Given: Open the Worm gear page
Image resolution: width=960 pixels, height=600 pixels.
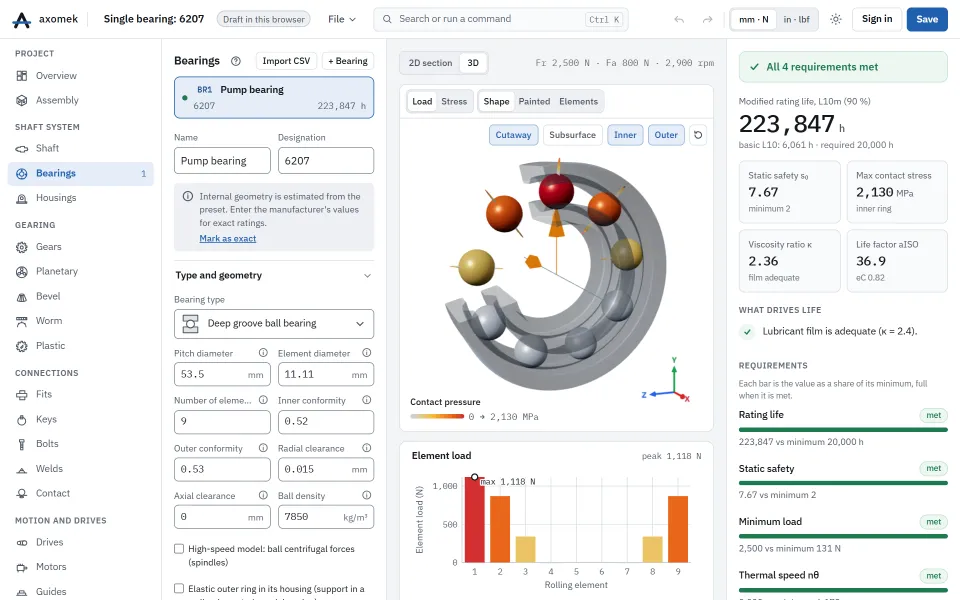Looking at the screenshot, I should coord(81,321).
